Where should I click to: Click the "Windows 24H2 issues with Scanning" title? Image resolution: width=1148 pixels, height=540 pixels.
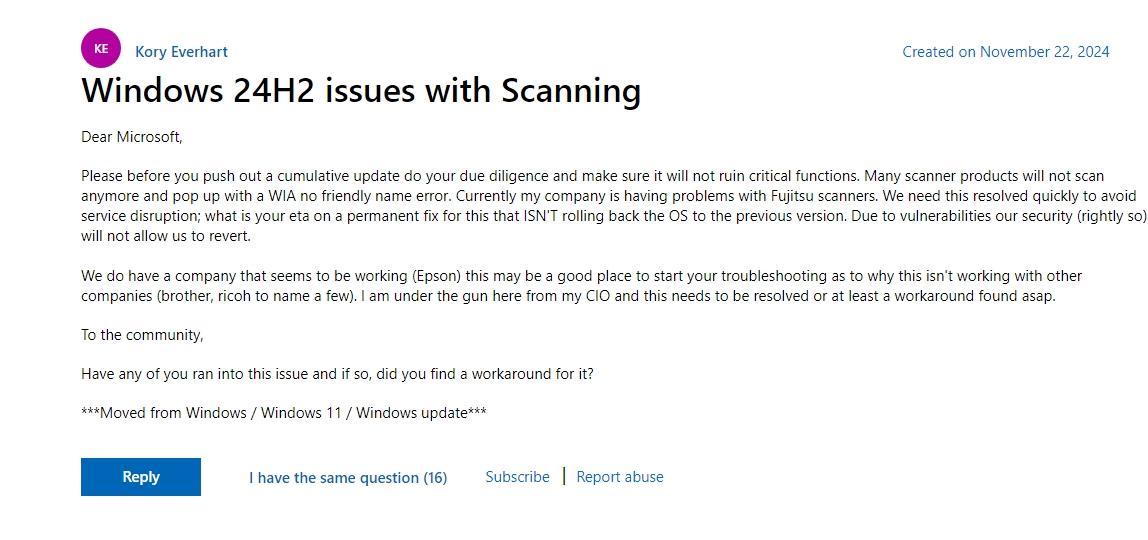[x=361, y=90]
